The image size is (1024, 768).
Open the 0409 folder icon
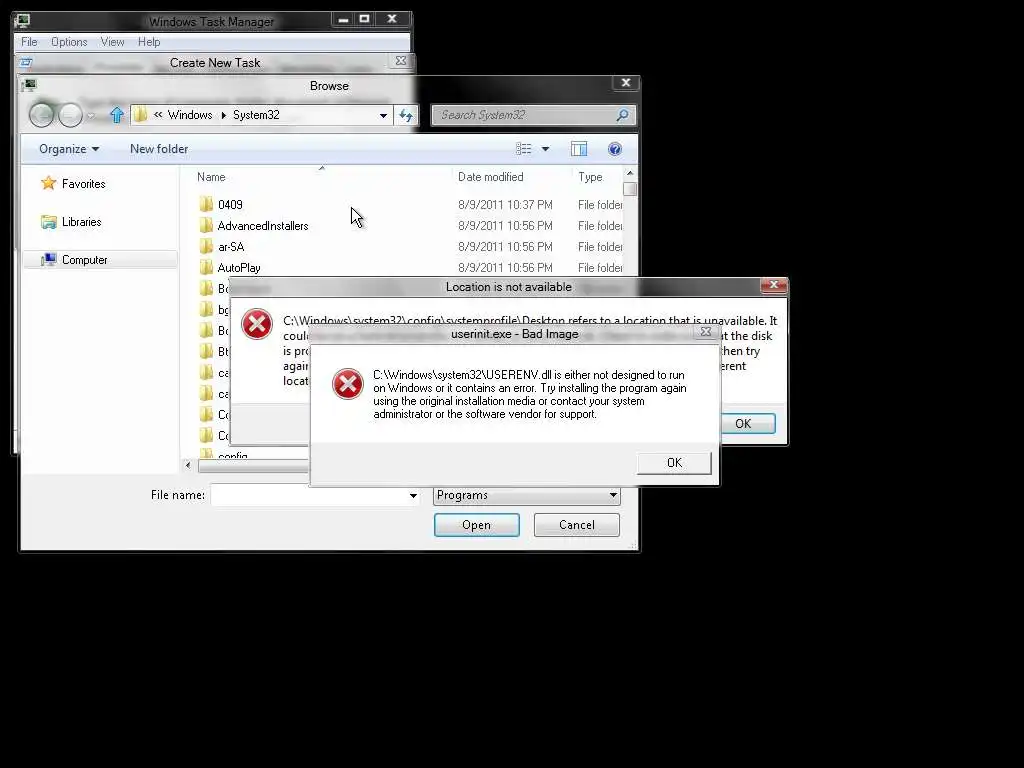click(206, 204)
